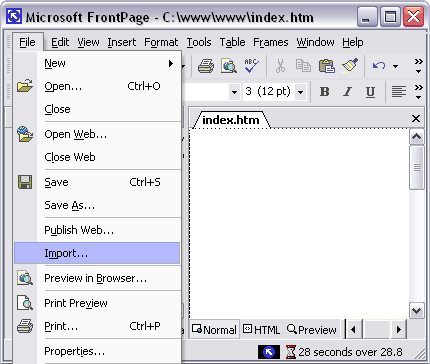Maximize the FrontPage window

pyautogui.click(x=390, y=16)
